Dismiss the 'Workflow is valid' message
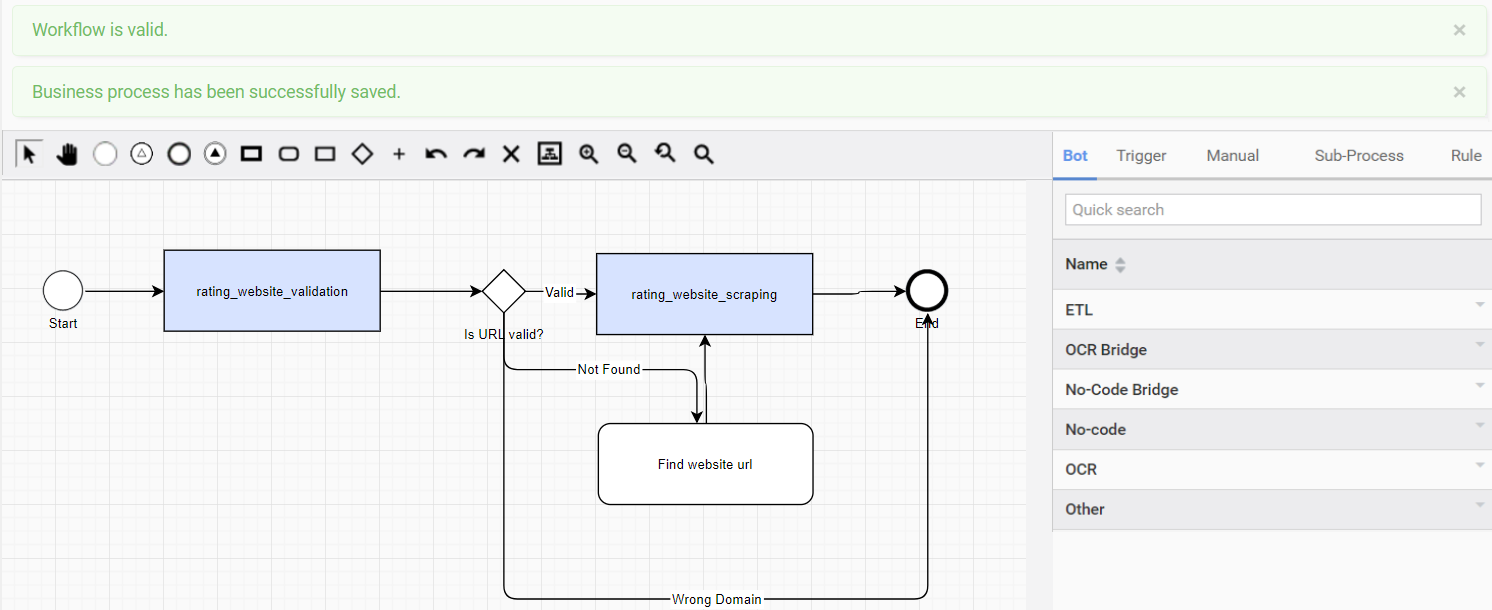1492x610 pixels. [1459, 30]
